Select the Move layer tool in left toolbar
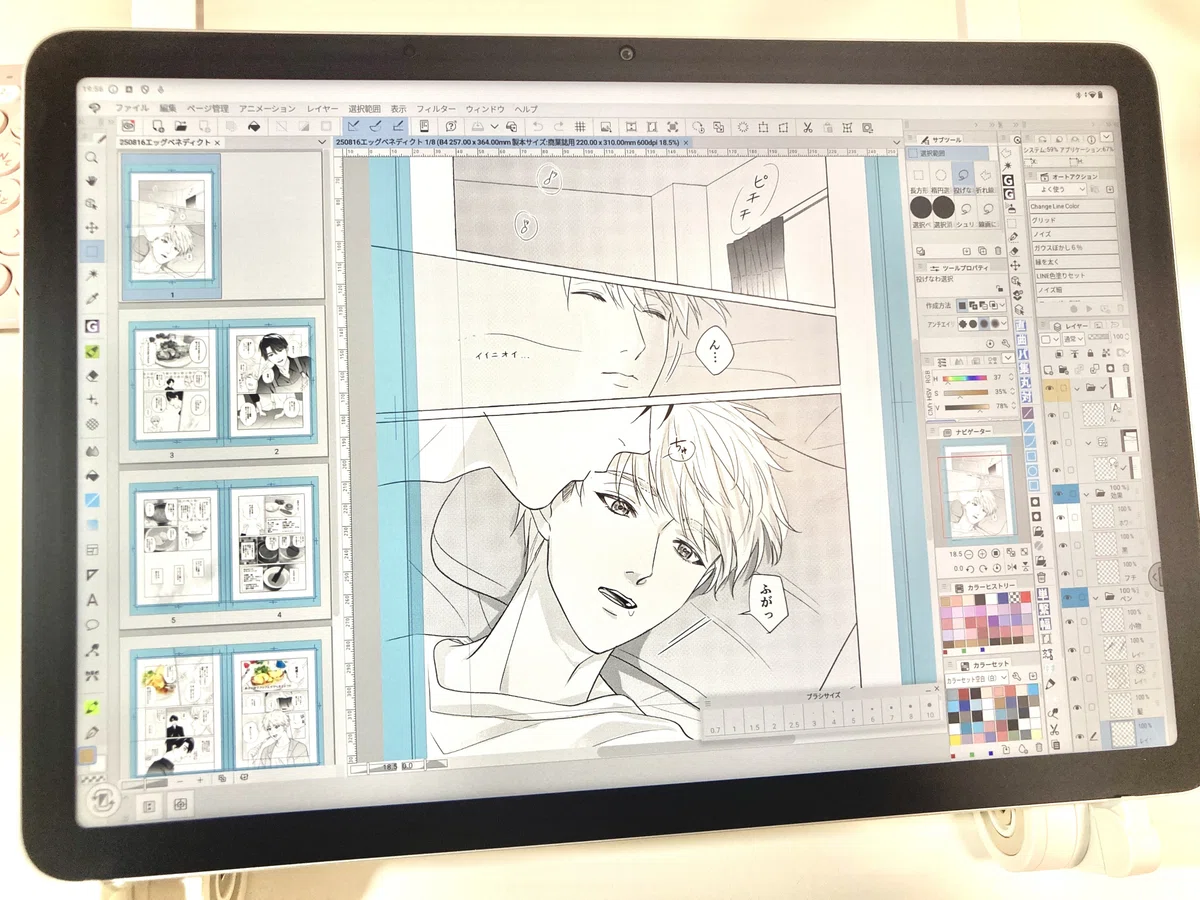The height and width of the screenshot is (900, 1200). tap(91, 228)
